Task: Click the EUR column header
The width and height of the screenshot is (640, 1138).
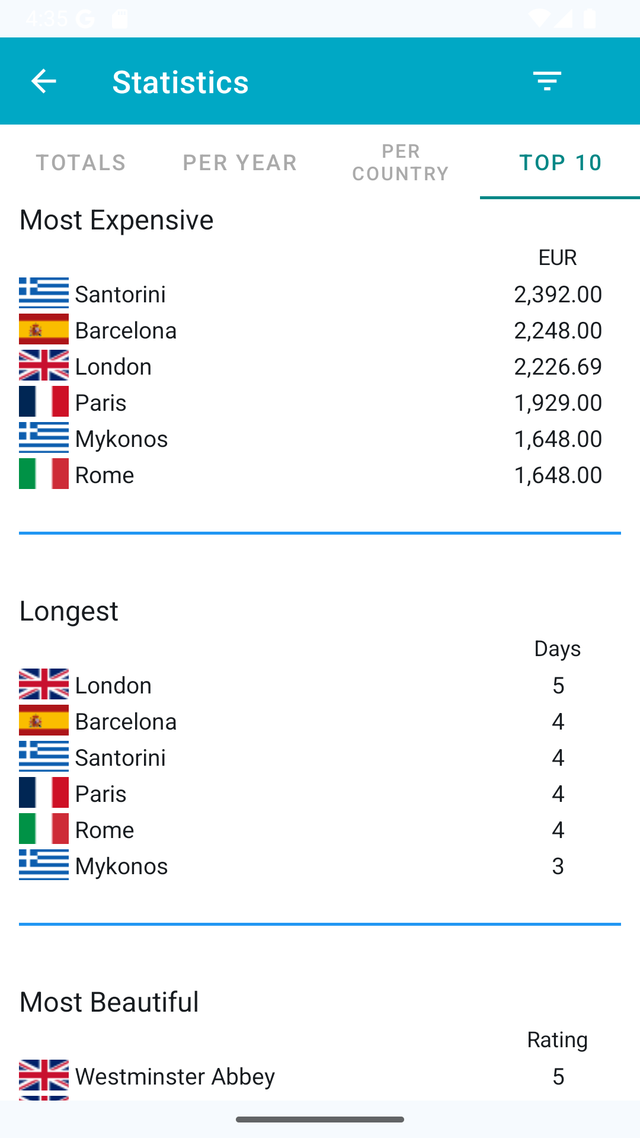Action: [557, 257]
